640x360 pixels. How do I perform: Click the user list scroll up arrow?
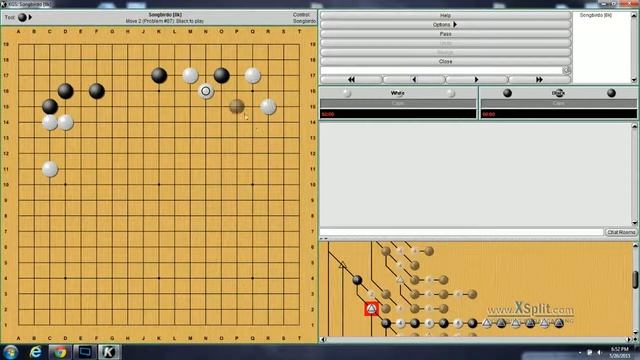pyautogui.click(x=634, y=15)
